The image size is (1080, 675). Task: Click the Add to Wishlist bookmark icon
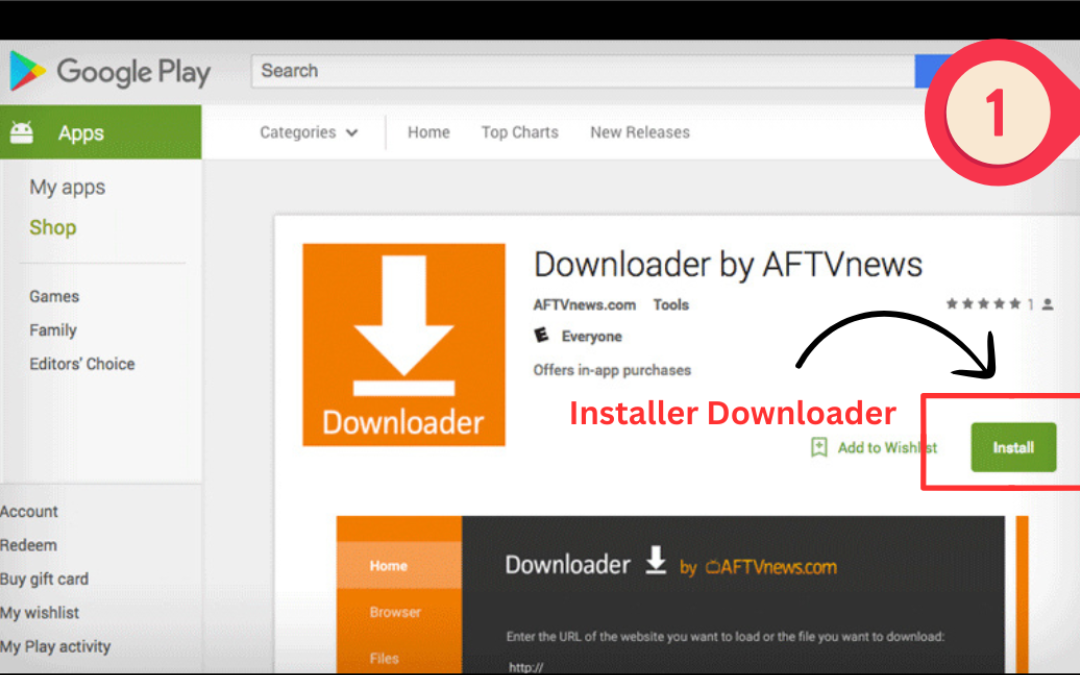click(x=819, y=447)
